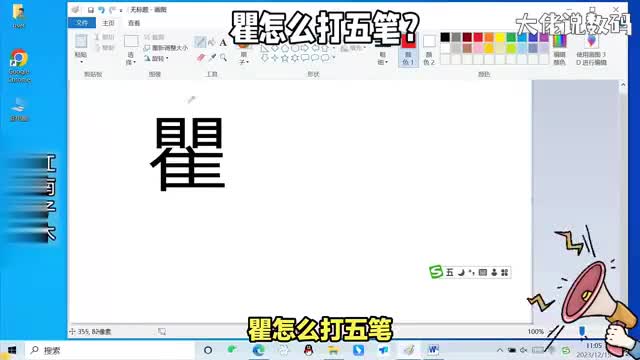Choose the four-point star shape
Image resolution: width=640 pixels, height=360 pixels.
point(274,58)
